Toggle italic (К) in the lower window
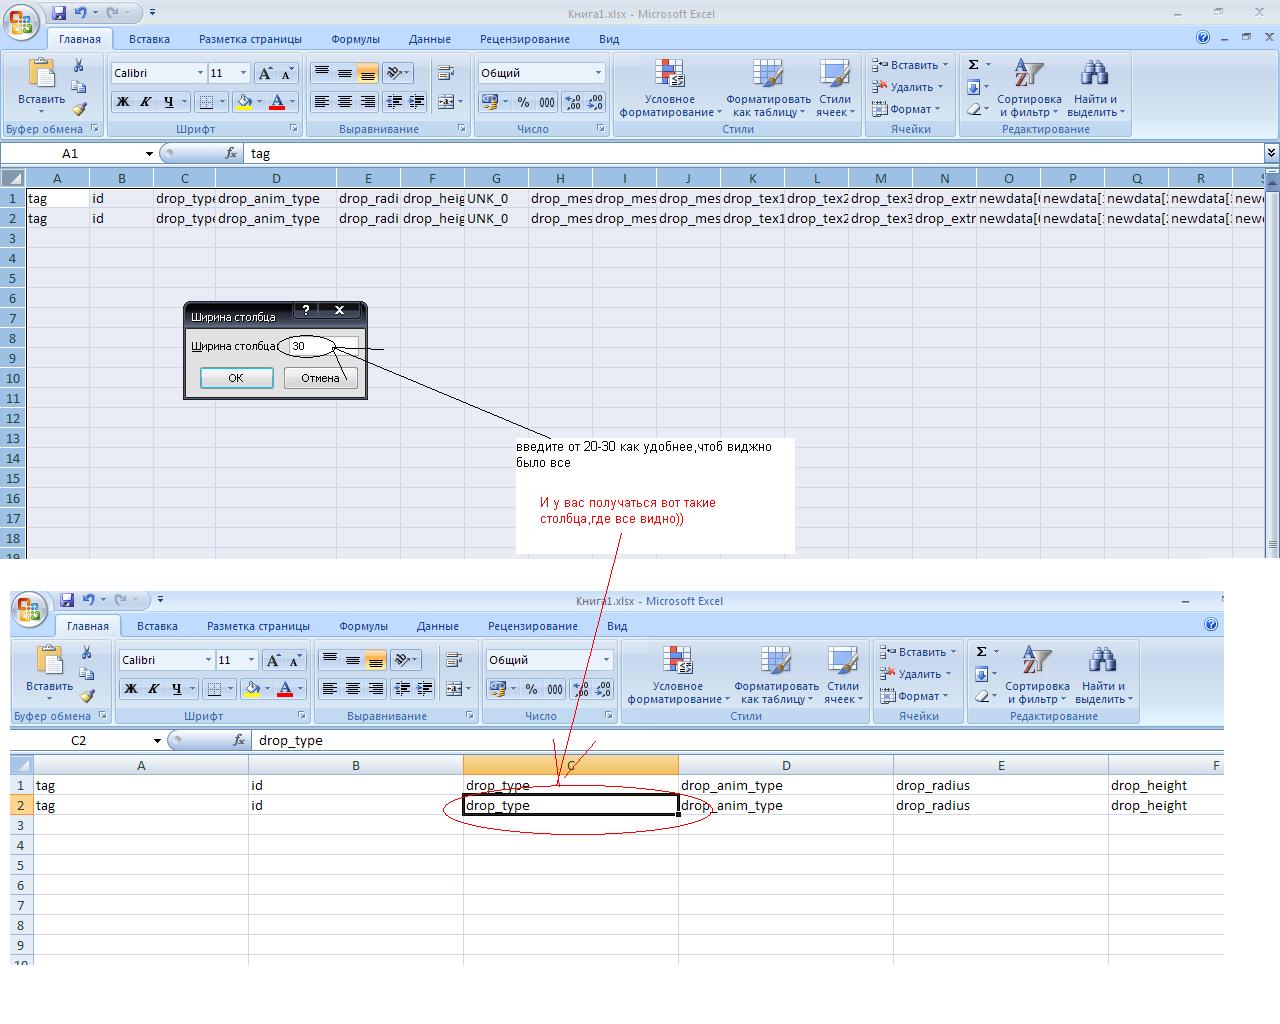 point(153,689)
